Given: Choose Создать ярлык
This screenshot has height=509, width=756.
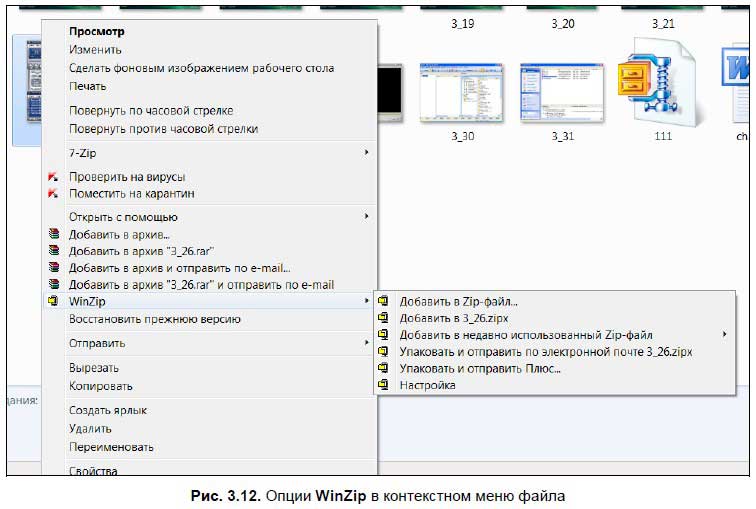Looking at the screenshot, I should [x=108, y=410].
